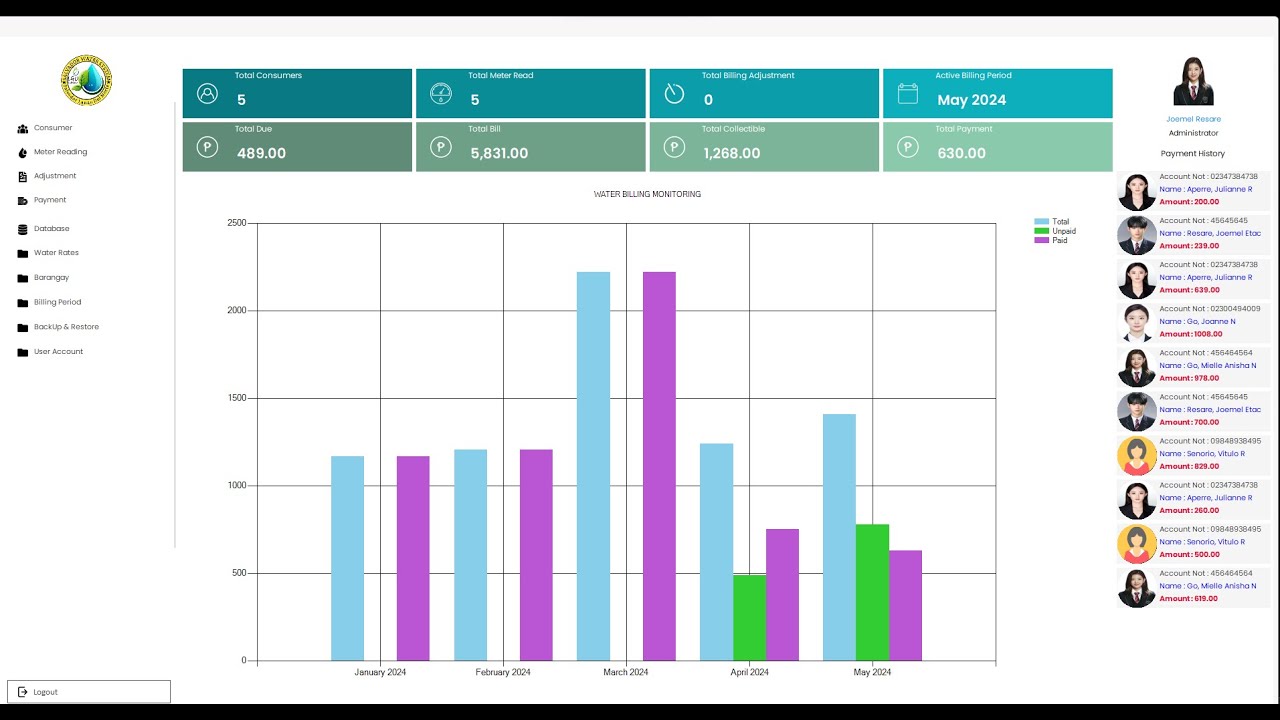Go to the Water Rates page
The width and height of the screenshot is (1280, 720).
click(56, 253)
